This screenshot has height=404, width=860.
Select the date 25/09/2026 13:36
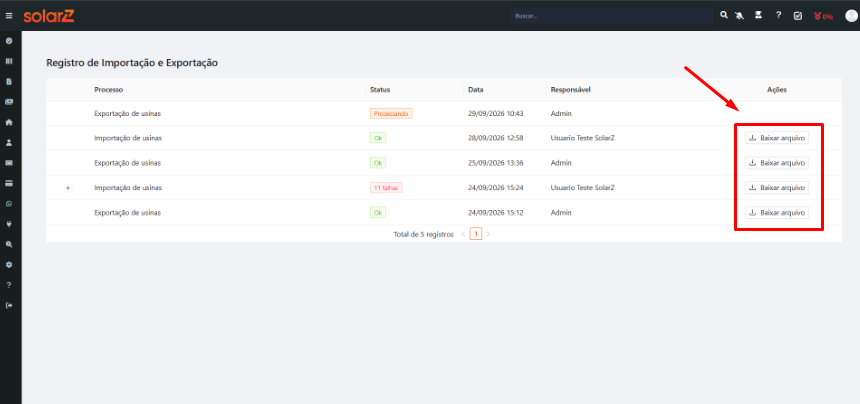coord(496,163)
